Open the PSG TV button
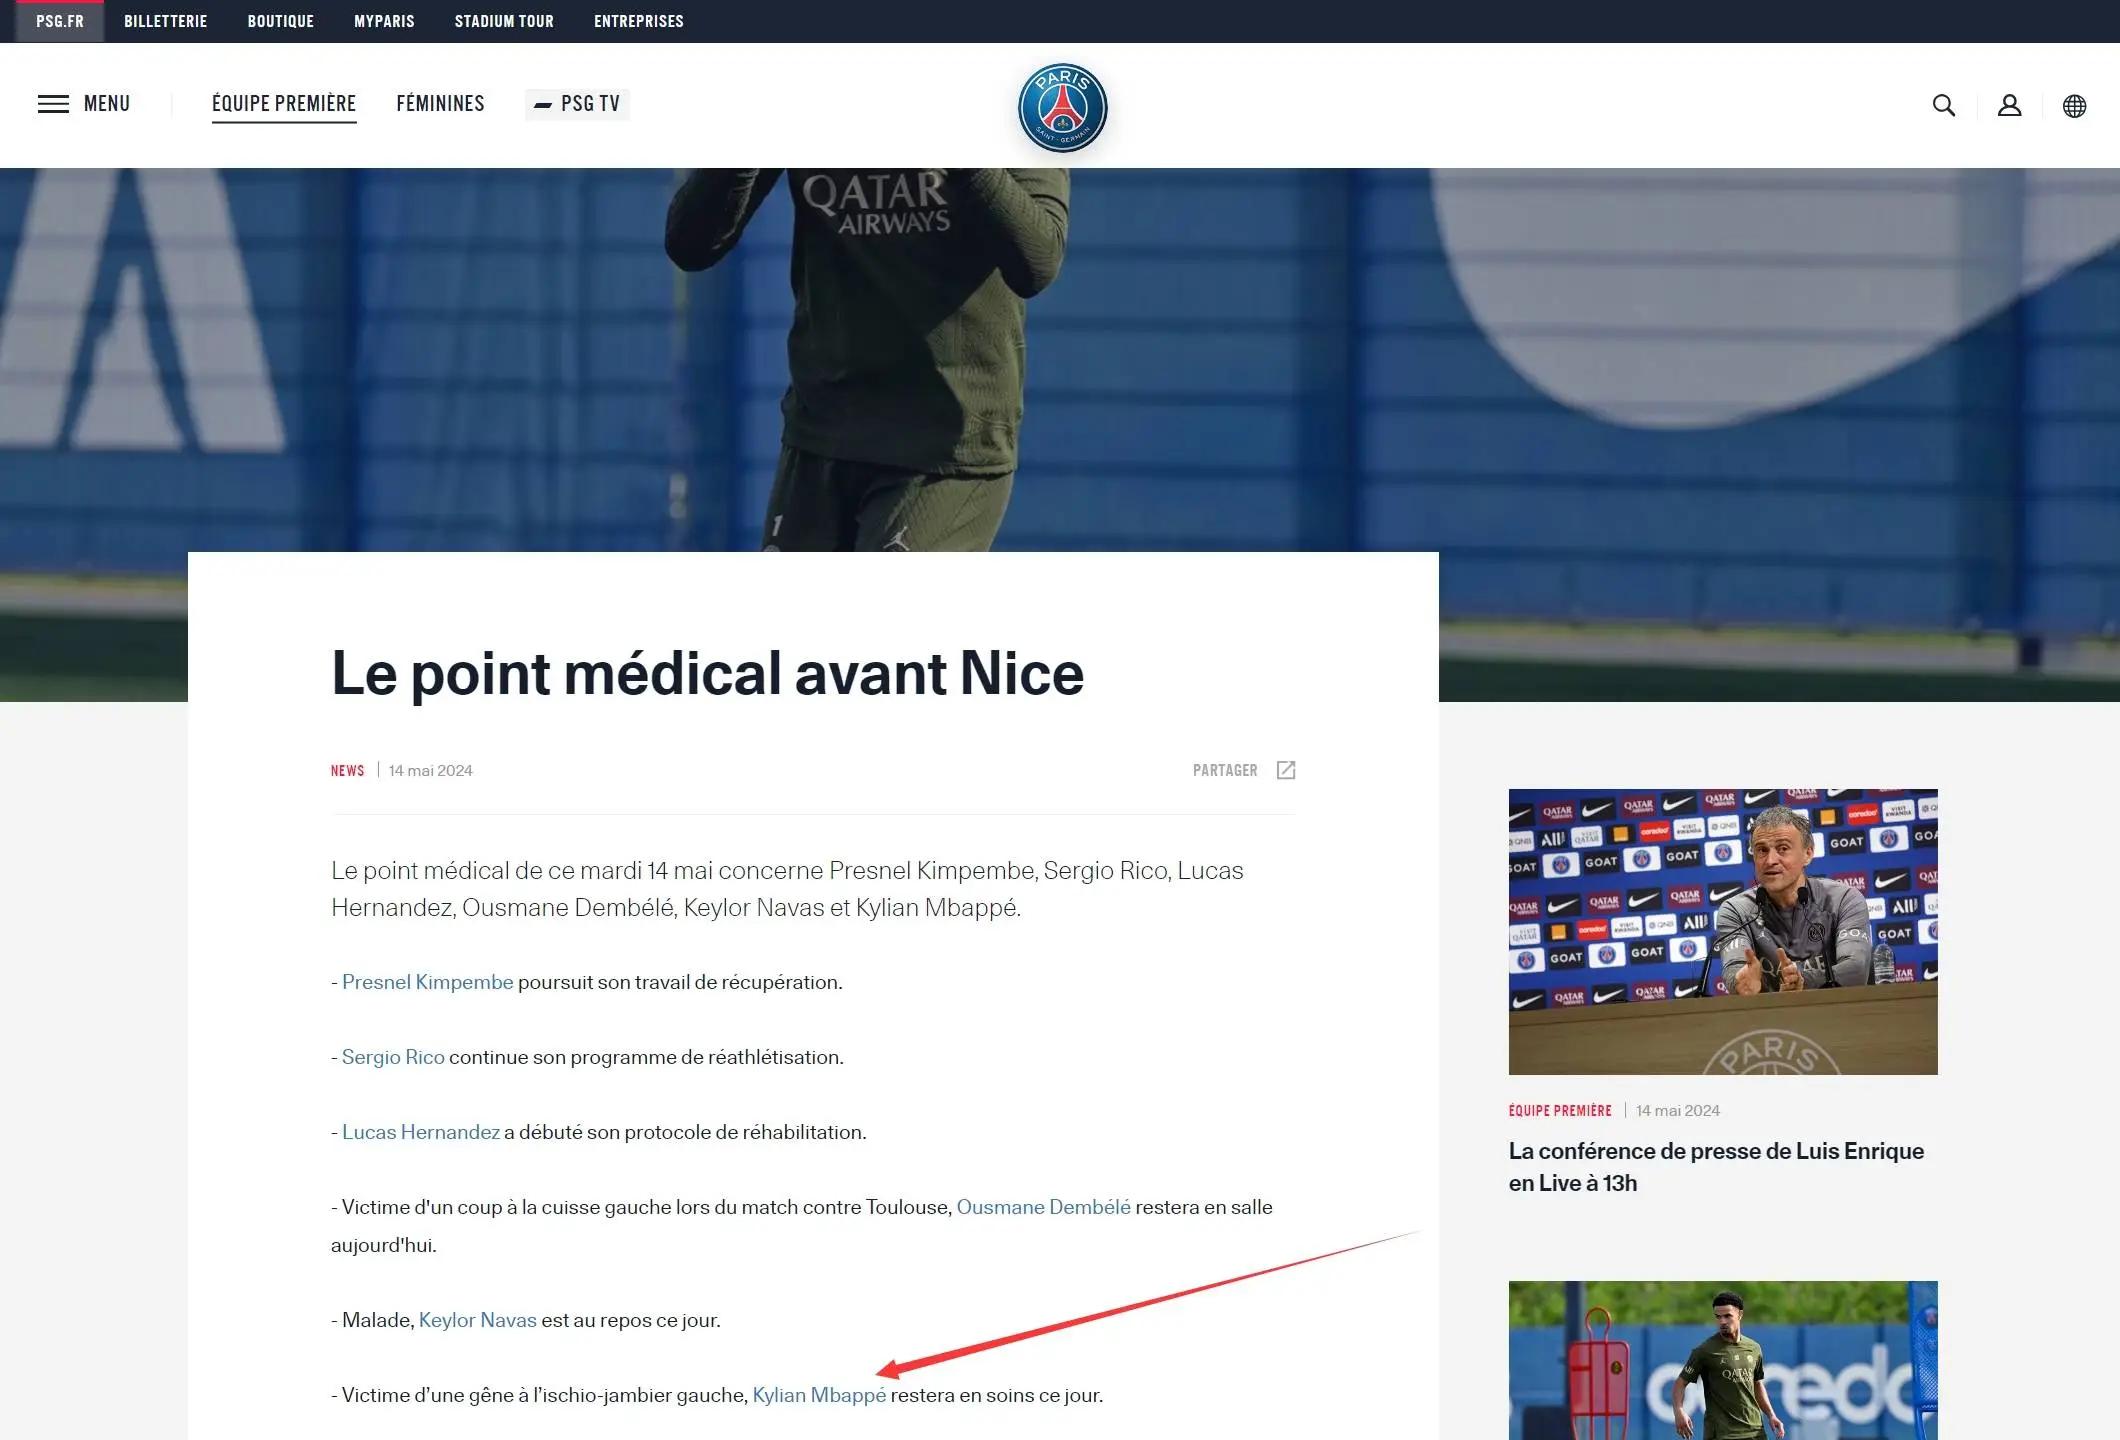The image size is (2120, 1440). click(577, 104)
